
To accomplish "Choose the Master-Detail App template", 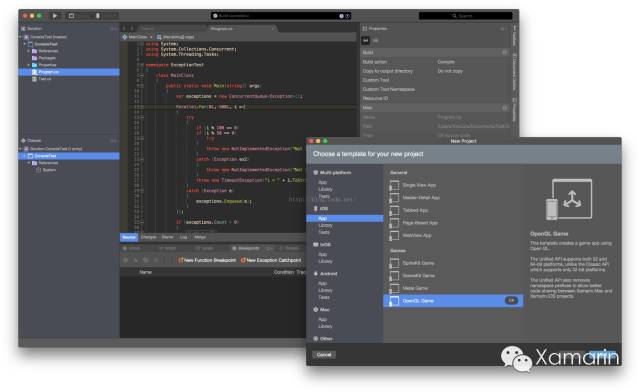I will (x=415, y=198).
